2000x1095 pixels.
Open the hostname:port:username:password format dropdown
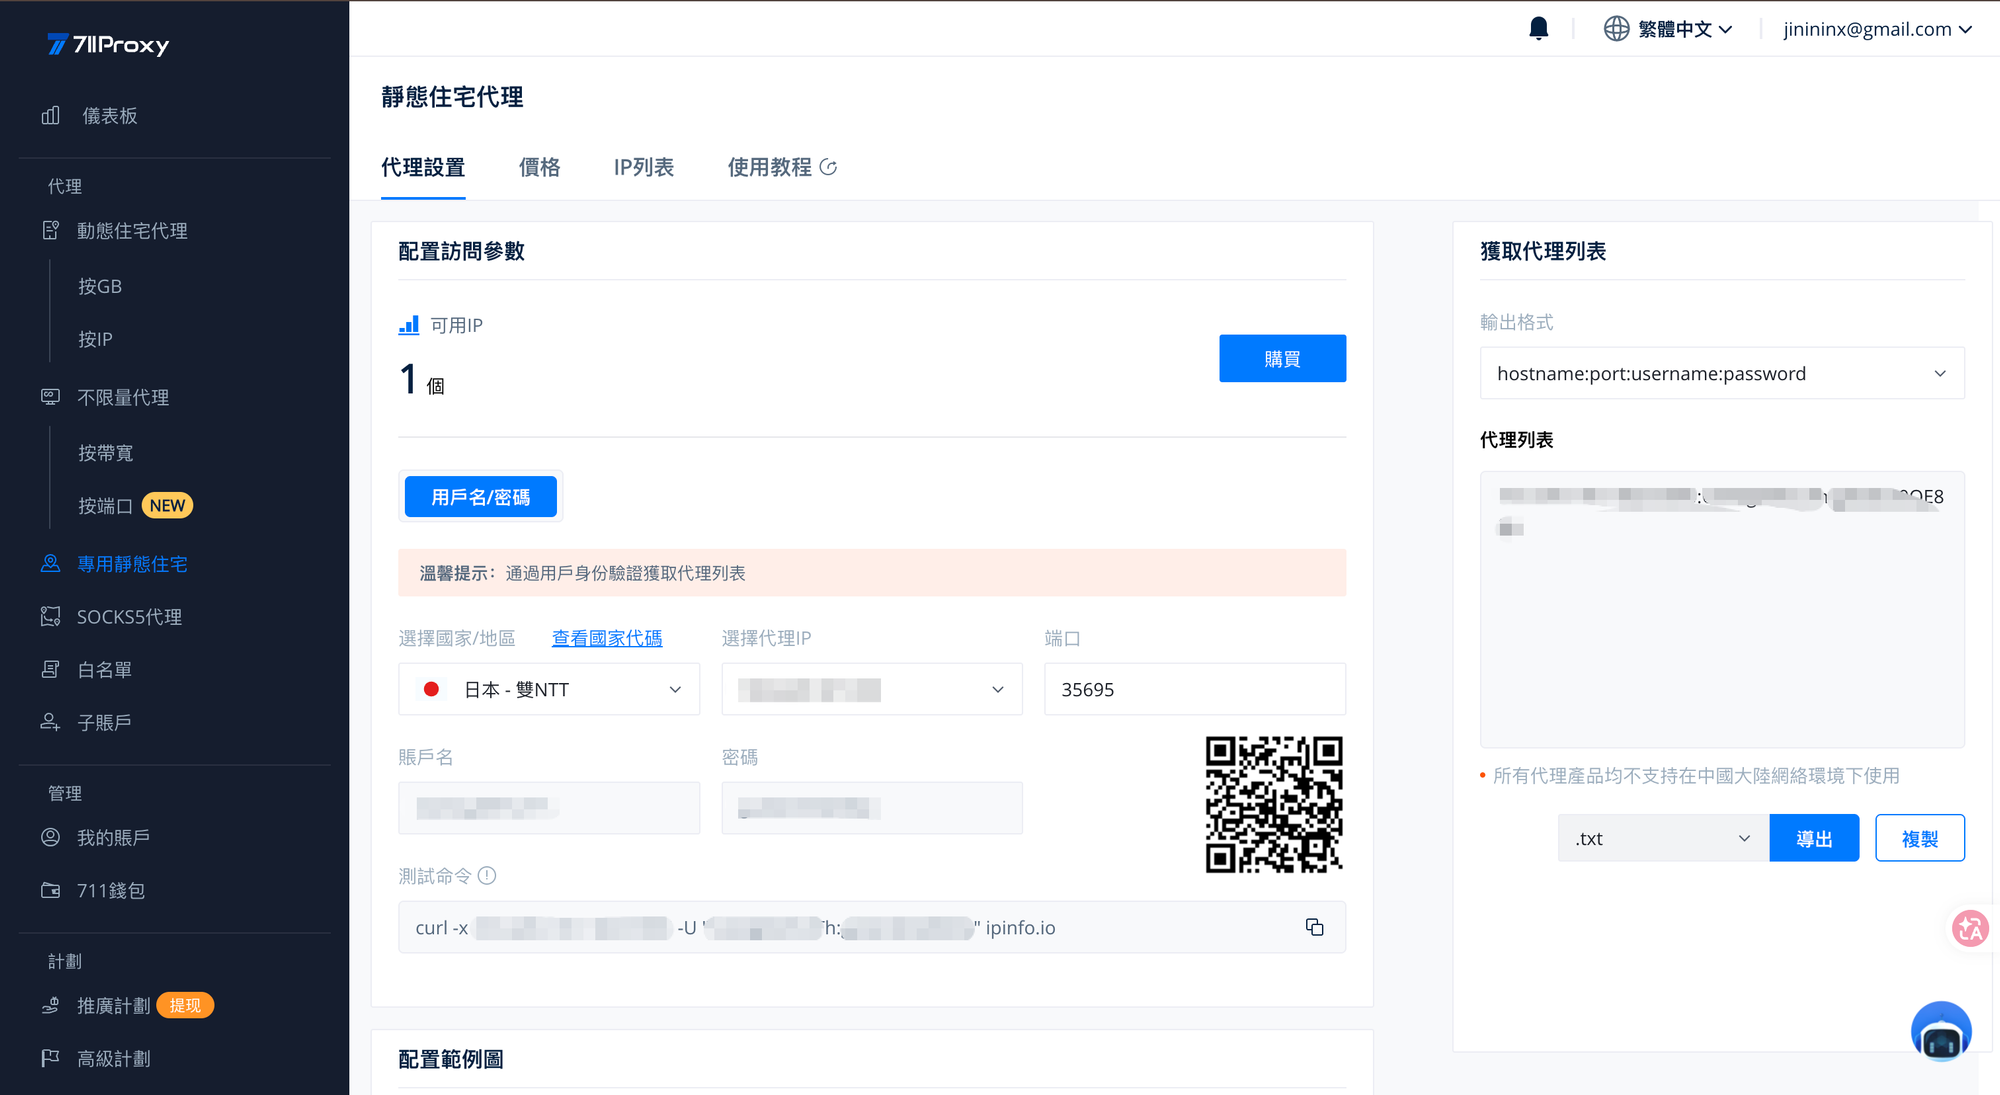click(1722, 373)
